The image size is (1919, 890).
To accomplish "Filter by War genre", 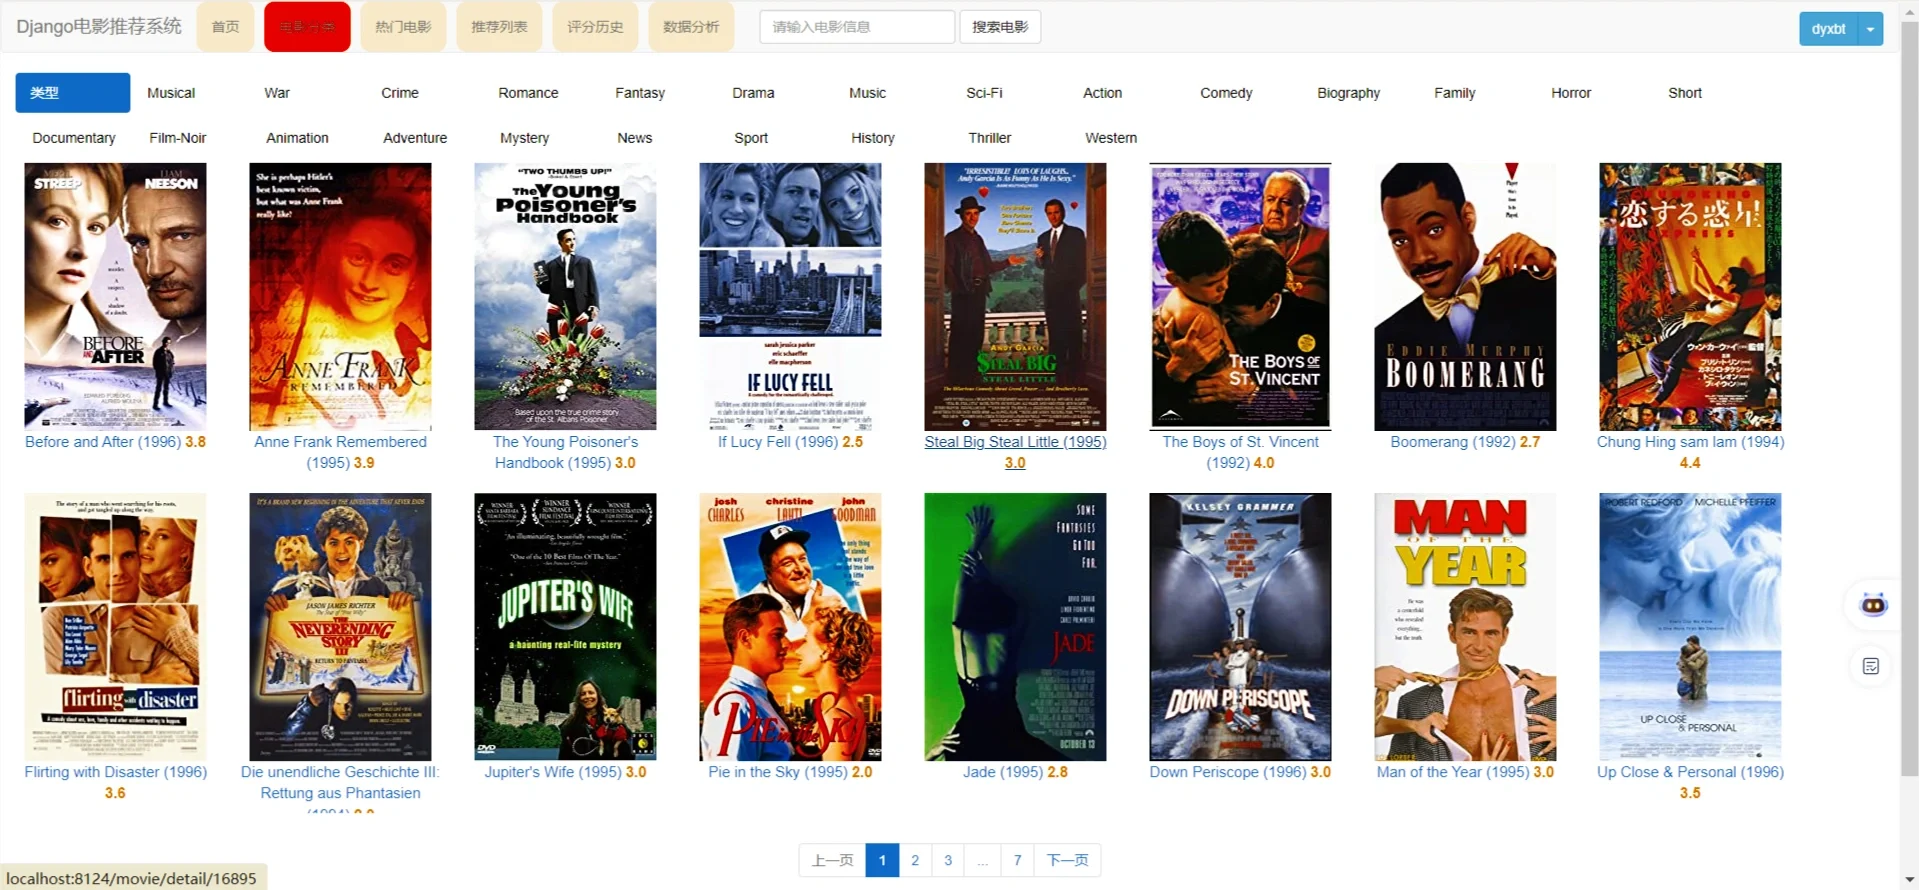I will coord(277,93).
